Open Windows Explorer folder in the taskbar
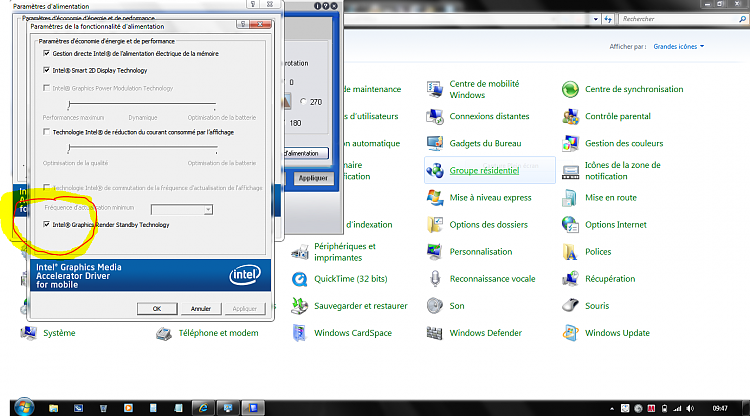750x416 pixels. click(x=54, y=408)
